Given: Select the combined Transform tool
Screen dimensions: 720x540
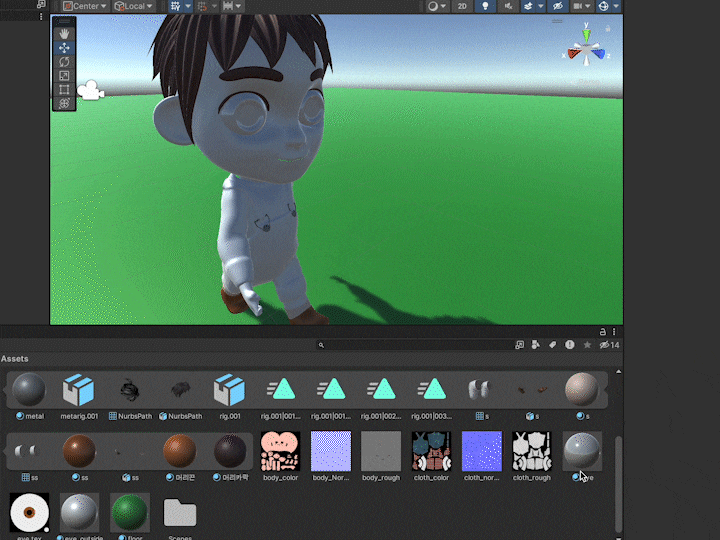Looking at the screenshot, I should click(x=64, y=103).
